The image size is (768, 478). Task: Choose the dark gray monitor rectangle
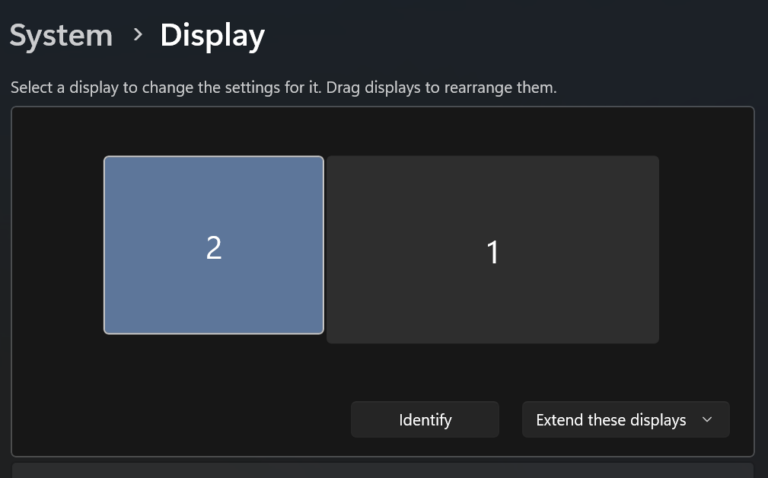click(x=560, y=300)
